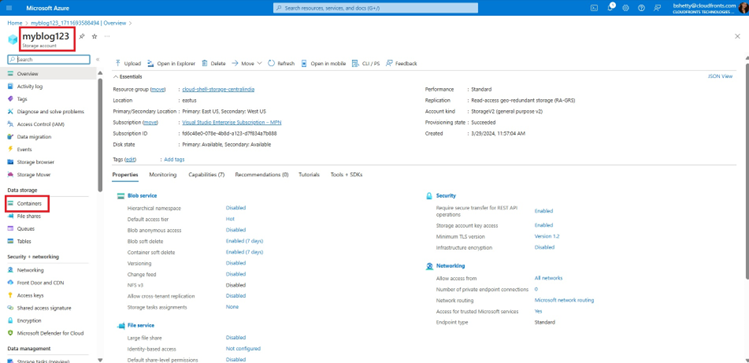Open the notifications bell
The width and height of the screenshot is (749, 363).
[x=610, y=8]
